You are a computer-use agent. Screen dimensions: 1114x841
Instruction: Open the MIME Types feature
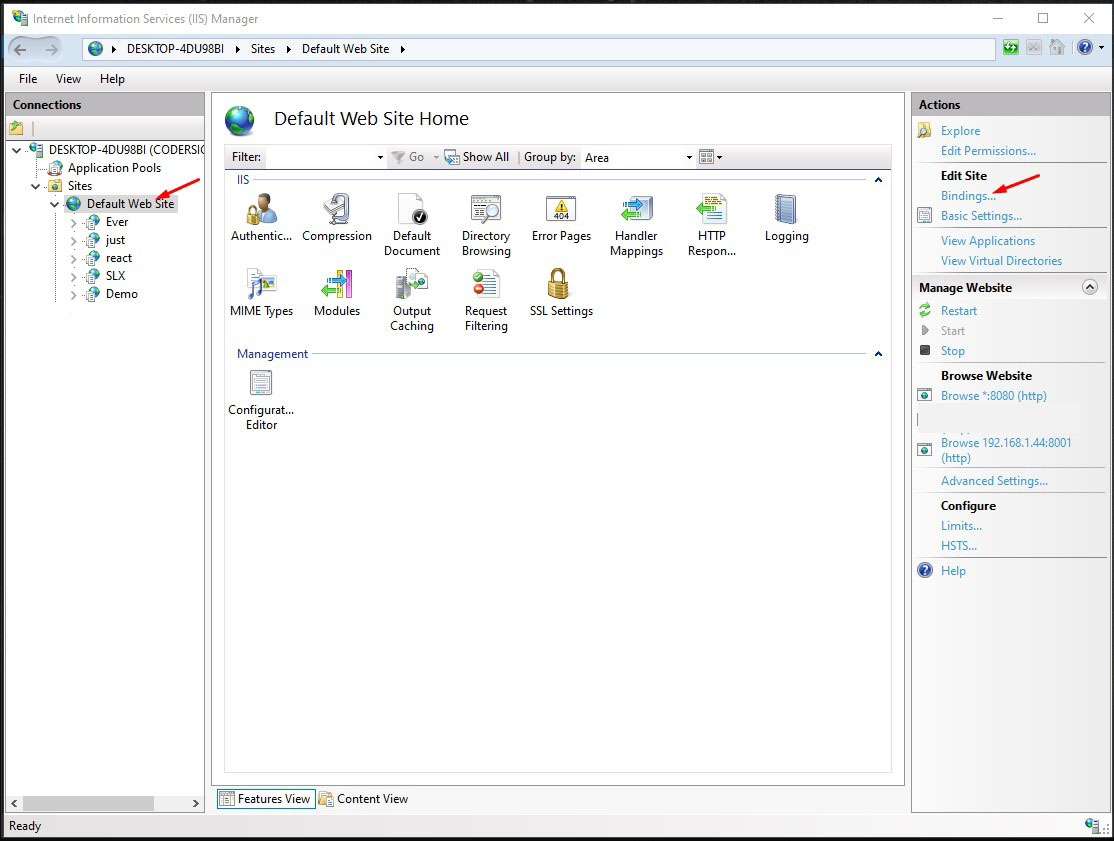click(x=261, y=290)
